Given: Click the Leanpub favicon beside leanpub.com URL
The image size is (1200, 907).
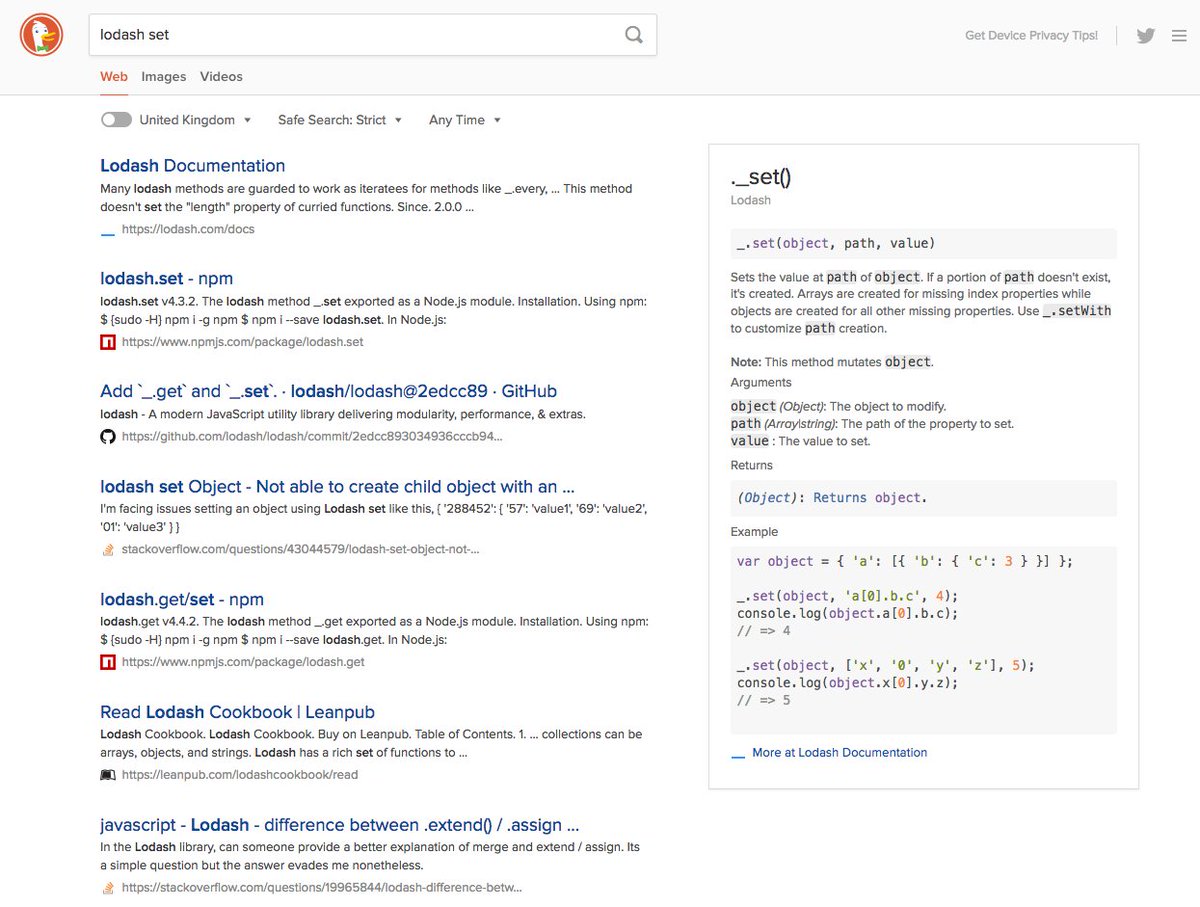Looking at the screenshot, I should click(108, 775).
